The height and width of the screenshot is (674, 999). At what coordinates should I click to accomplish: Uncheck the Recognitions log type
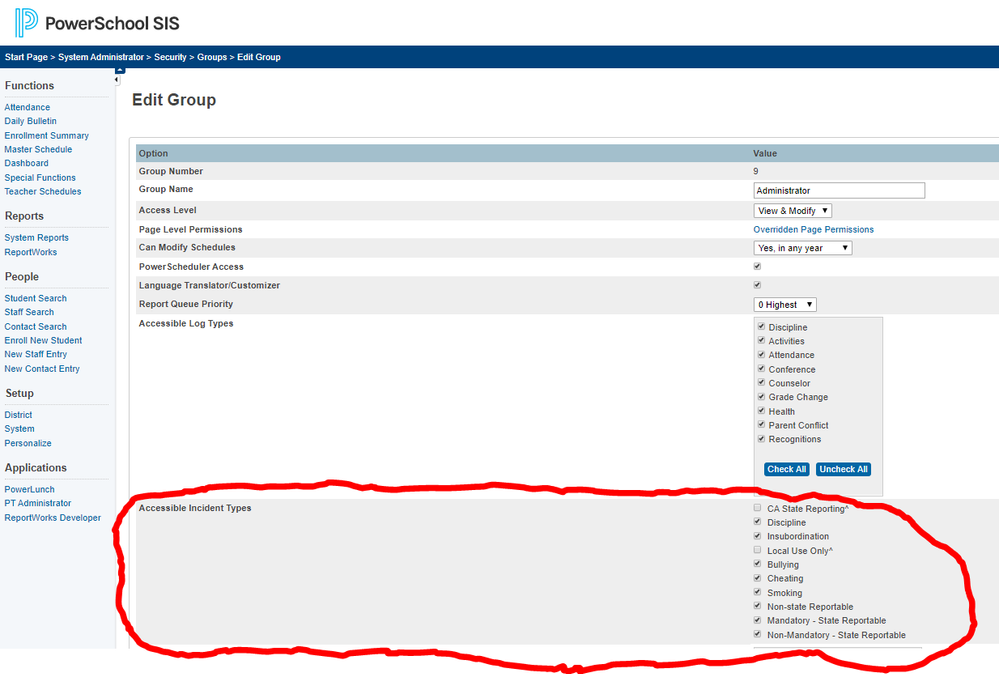(761, 438)
